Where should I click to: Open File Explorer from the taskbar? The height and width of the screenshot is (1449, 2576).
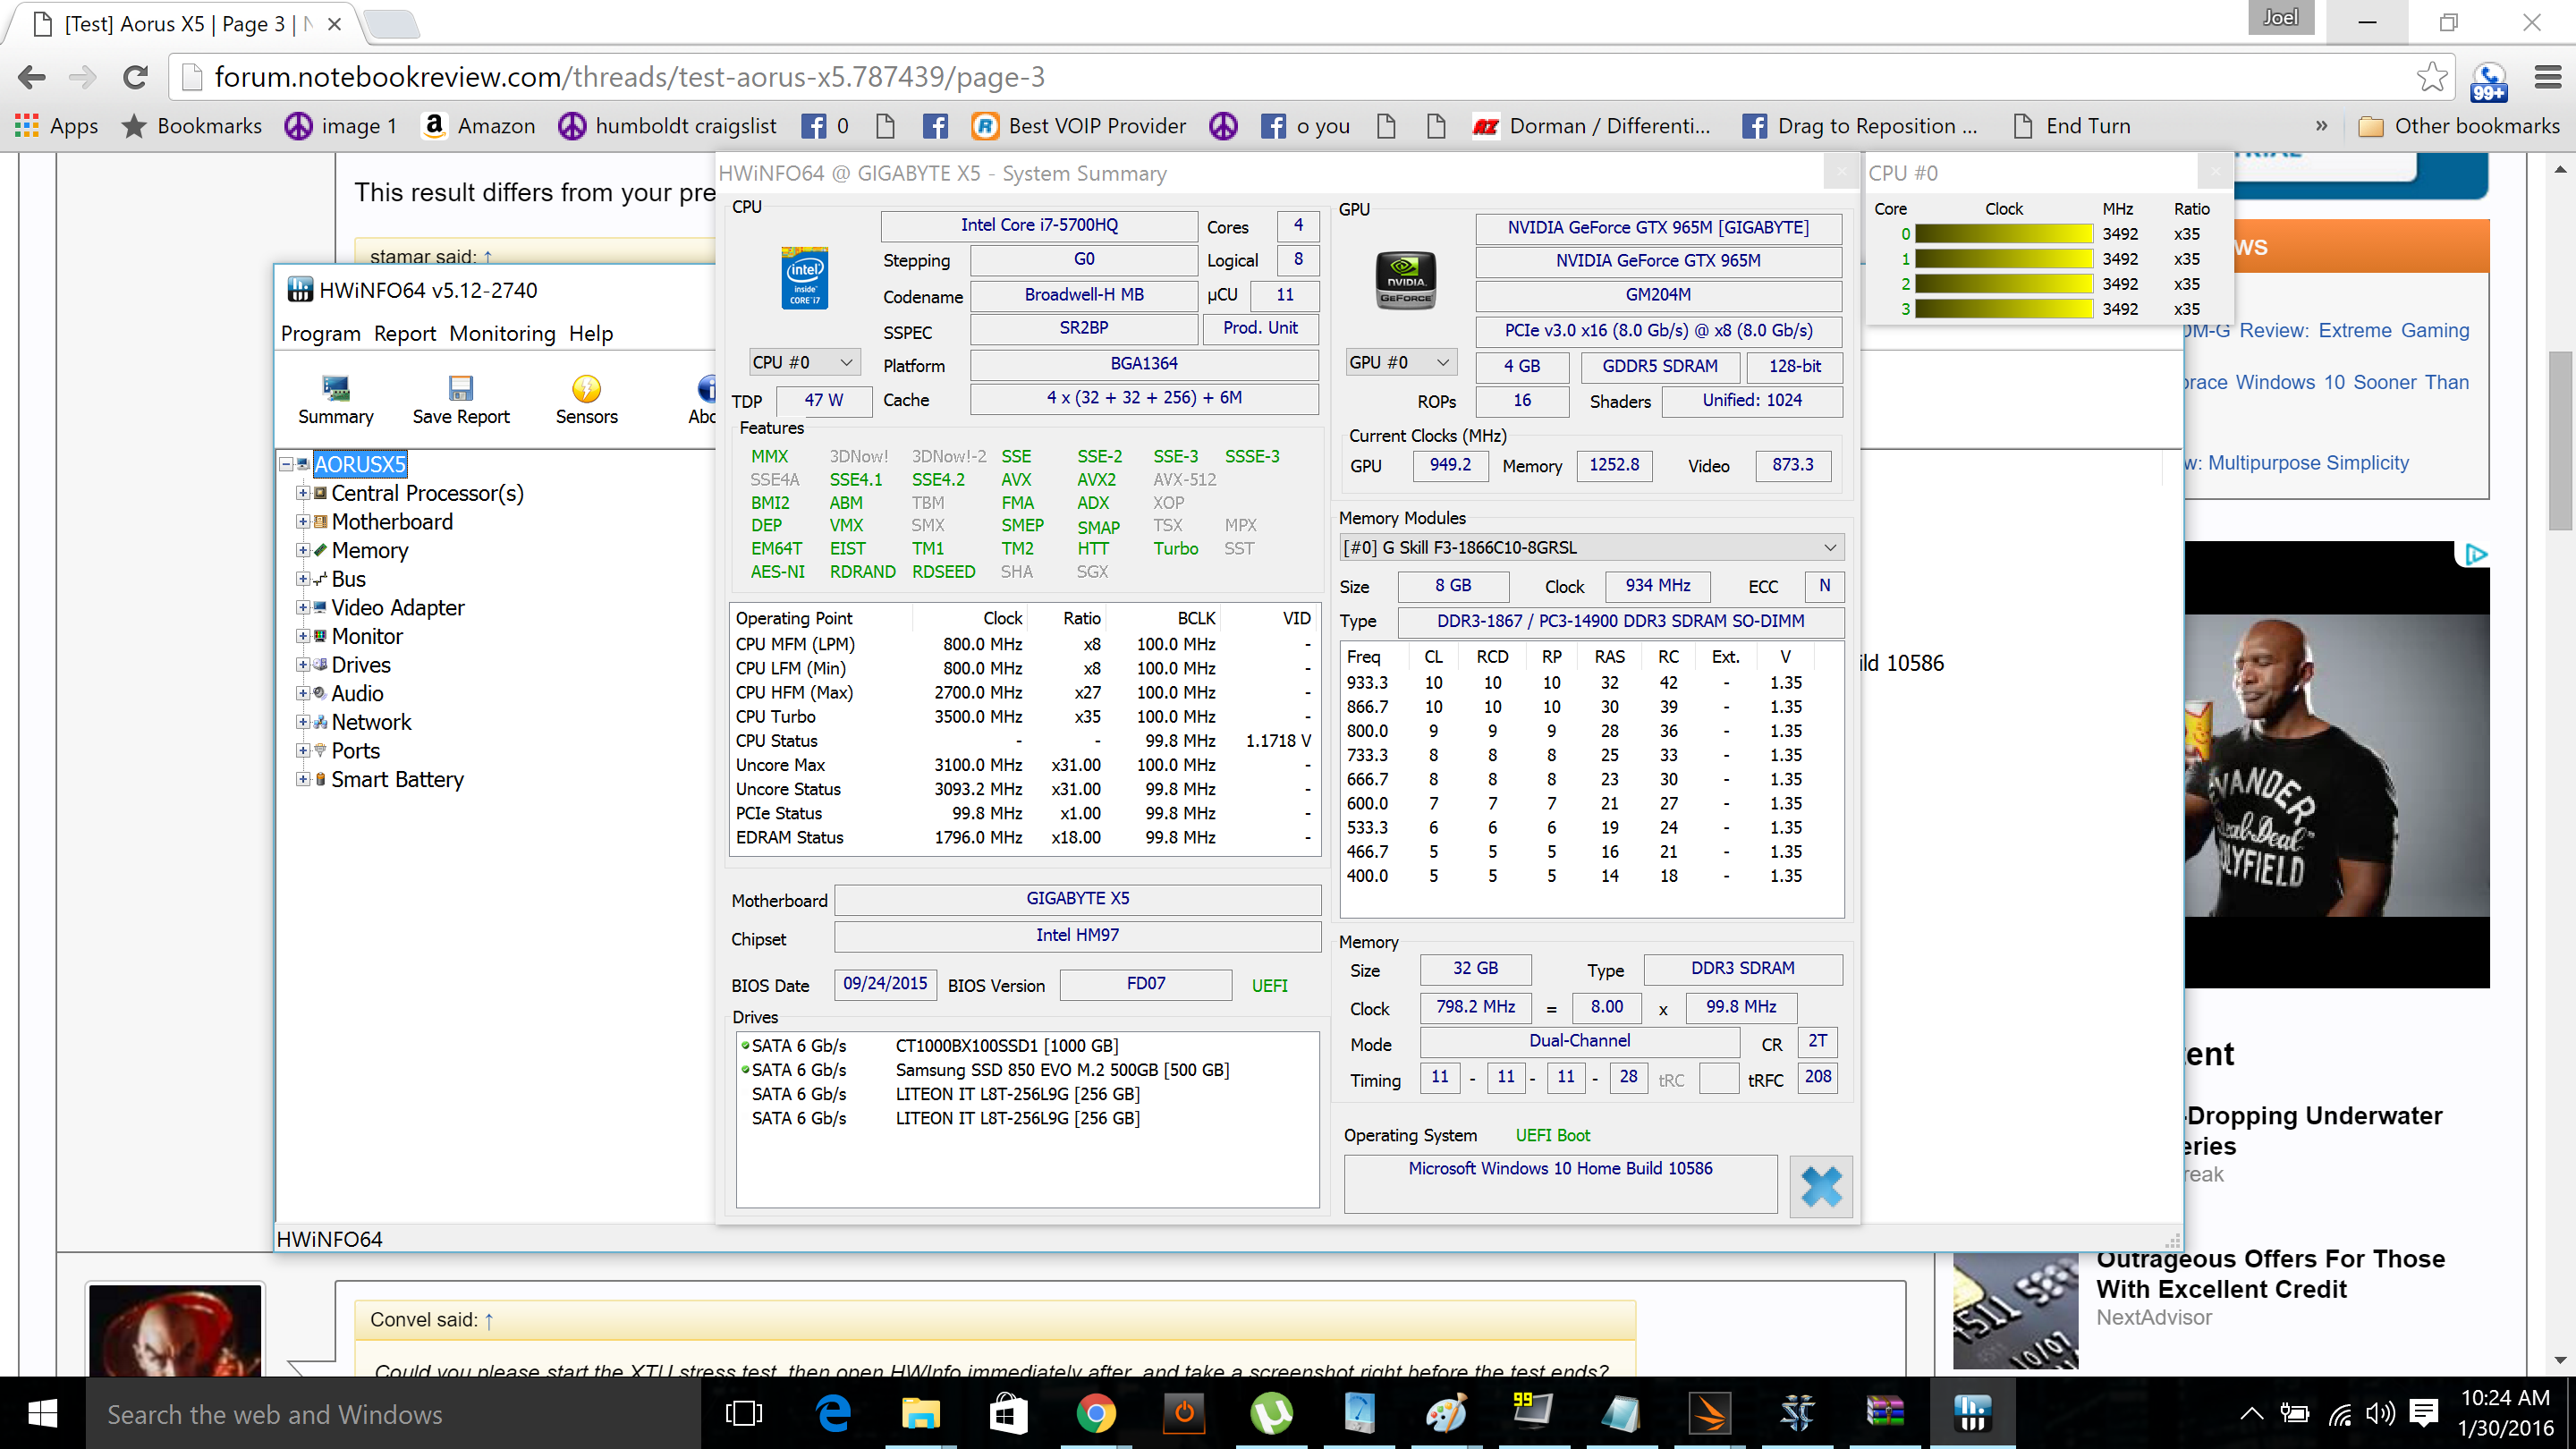(920, 1413)
